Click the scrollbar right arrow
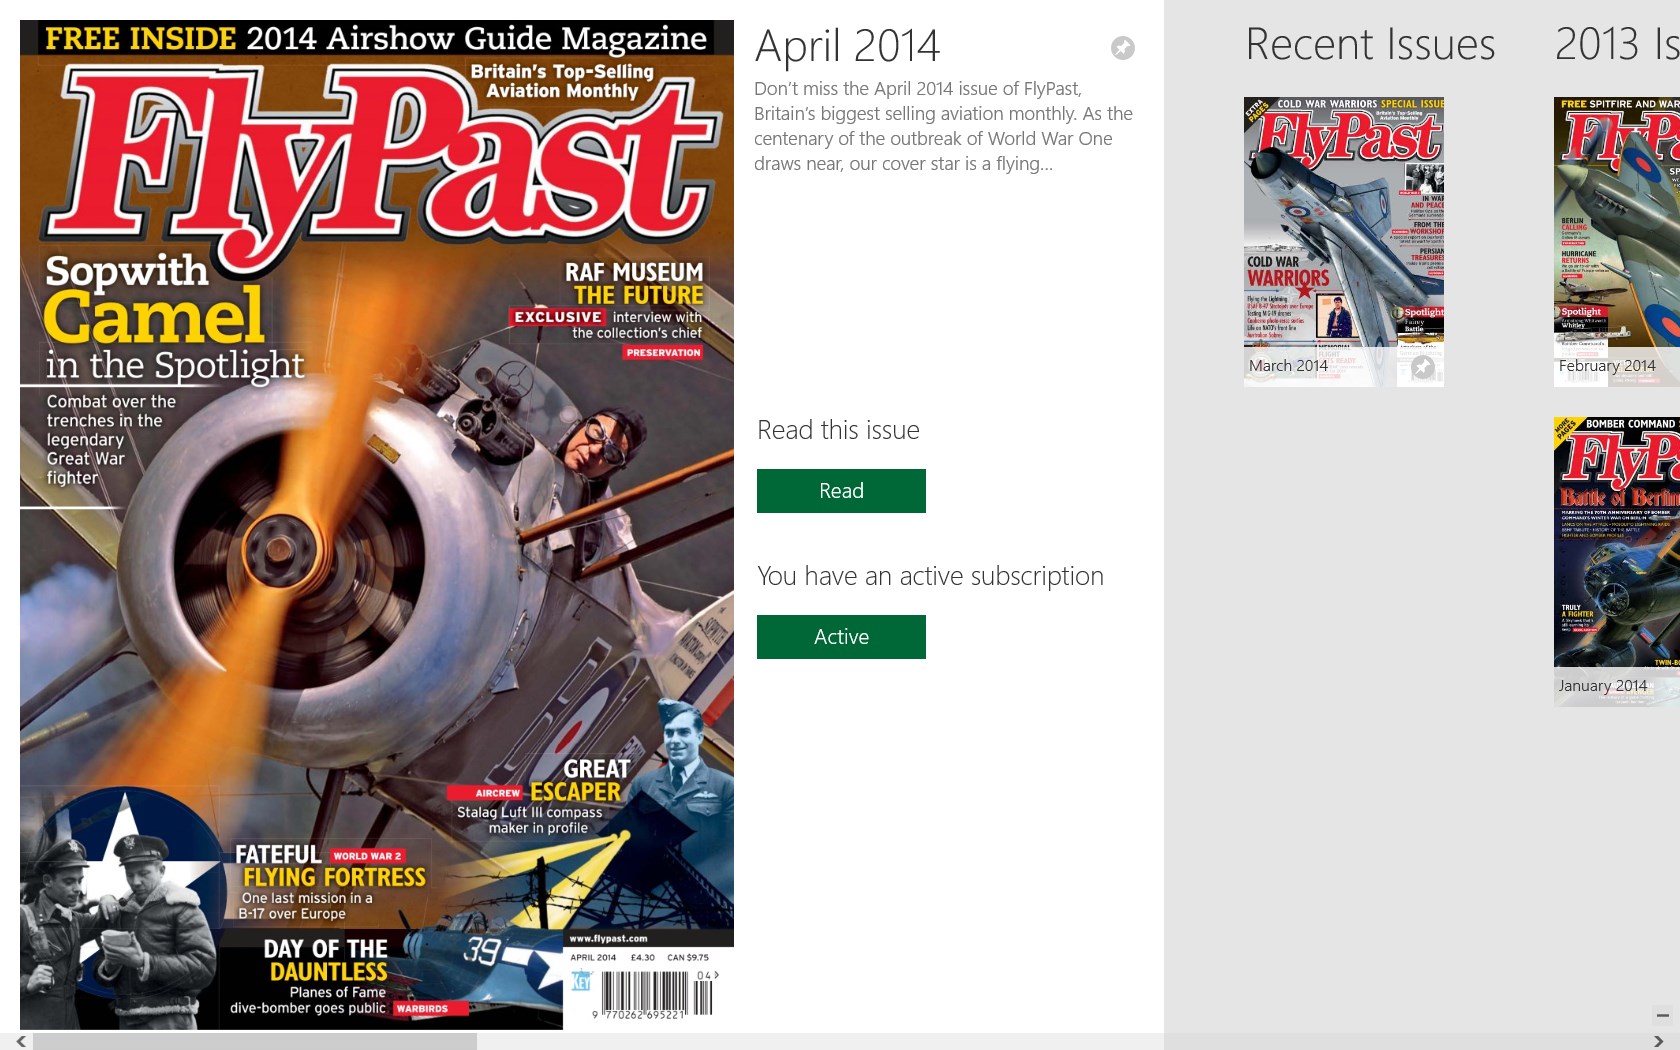This screenshot has width=1680, height=1050. (x=1660, y=1042)
